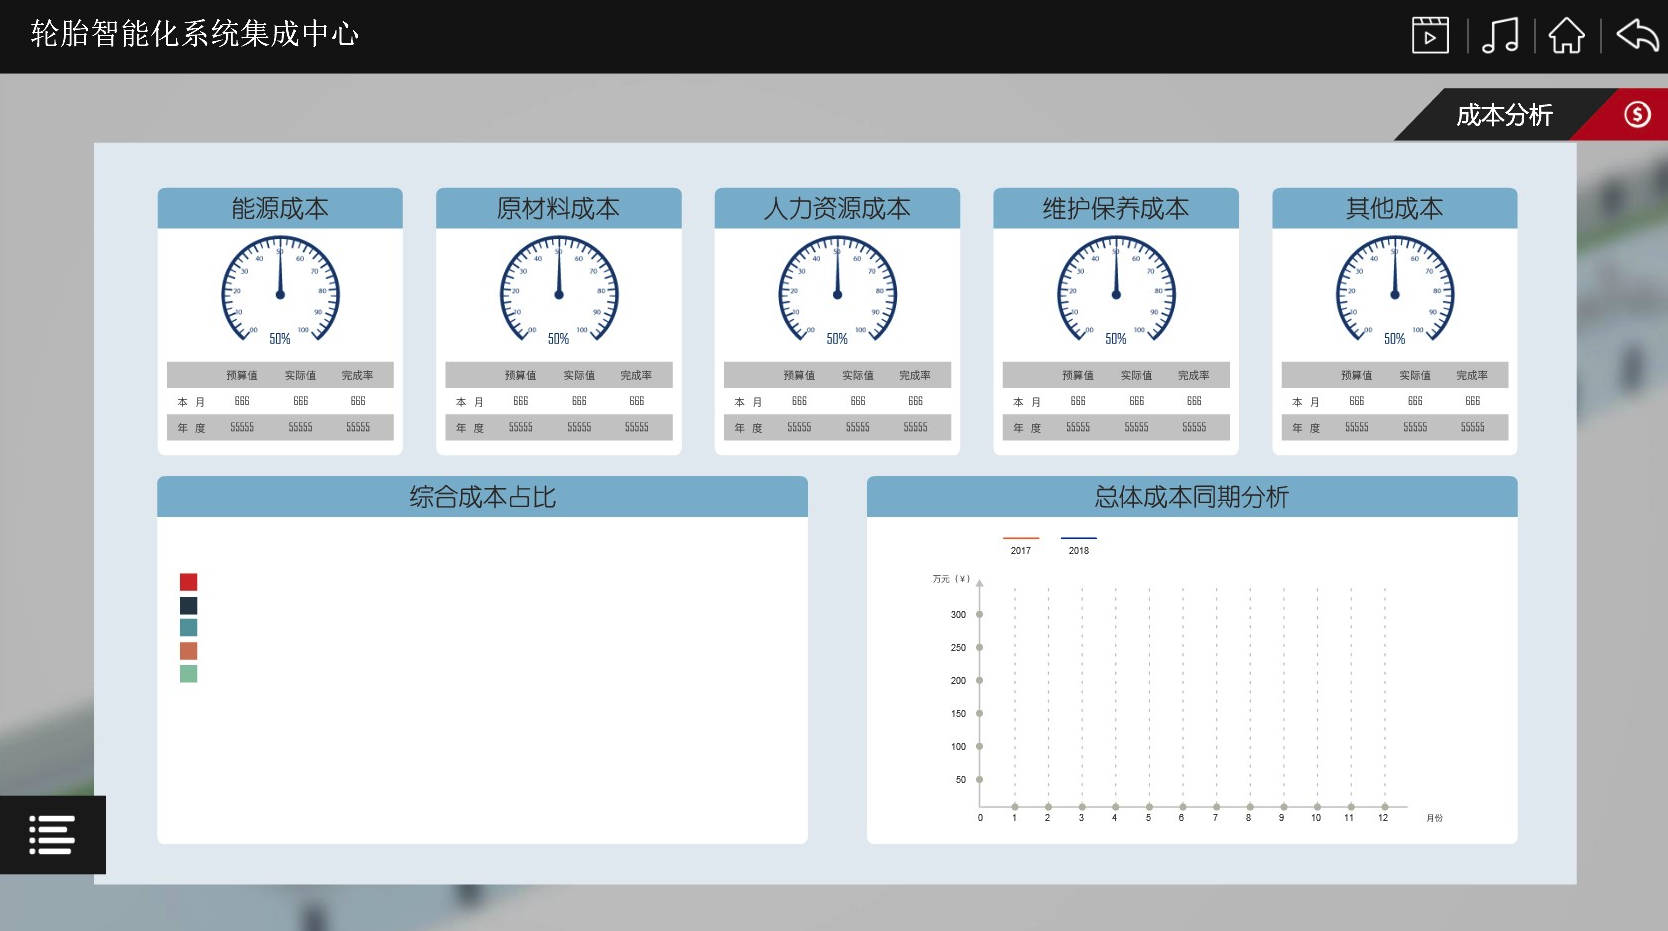Click 本月 row label in 原材料成本 table
The image size is (1668, 931).
tap(470, 402)
